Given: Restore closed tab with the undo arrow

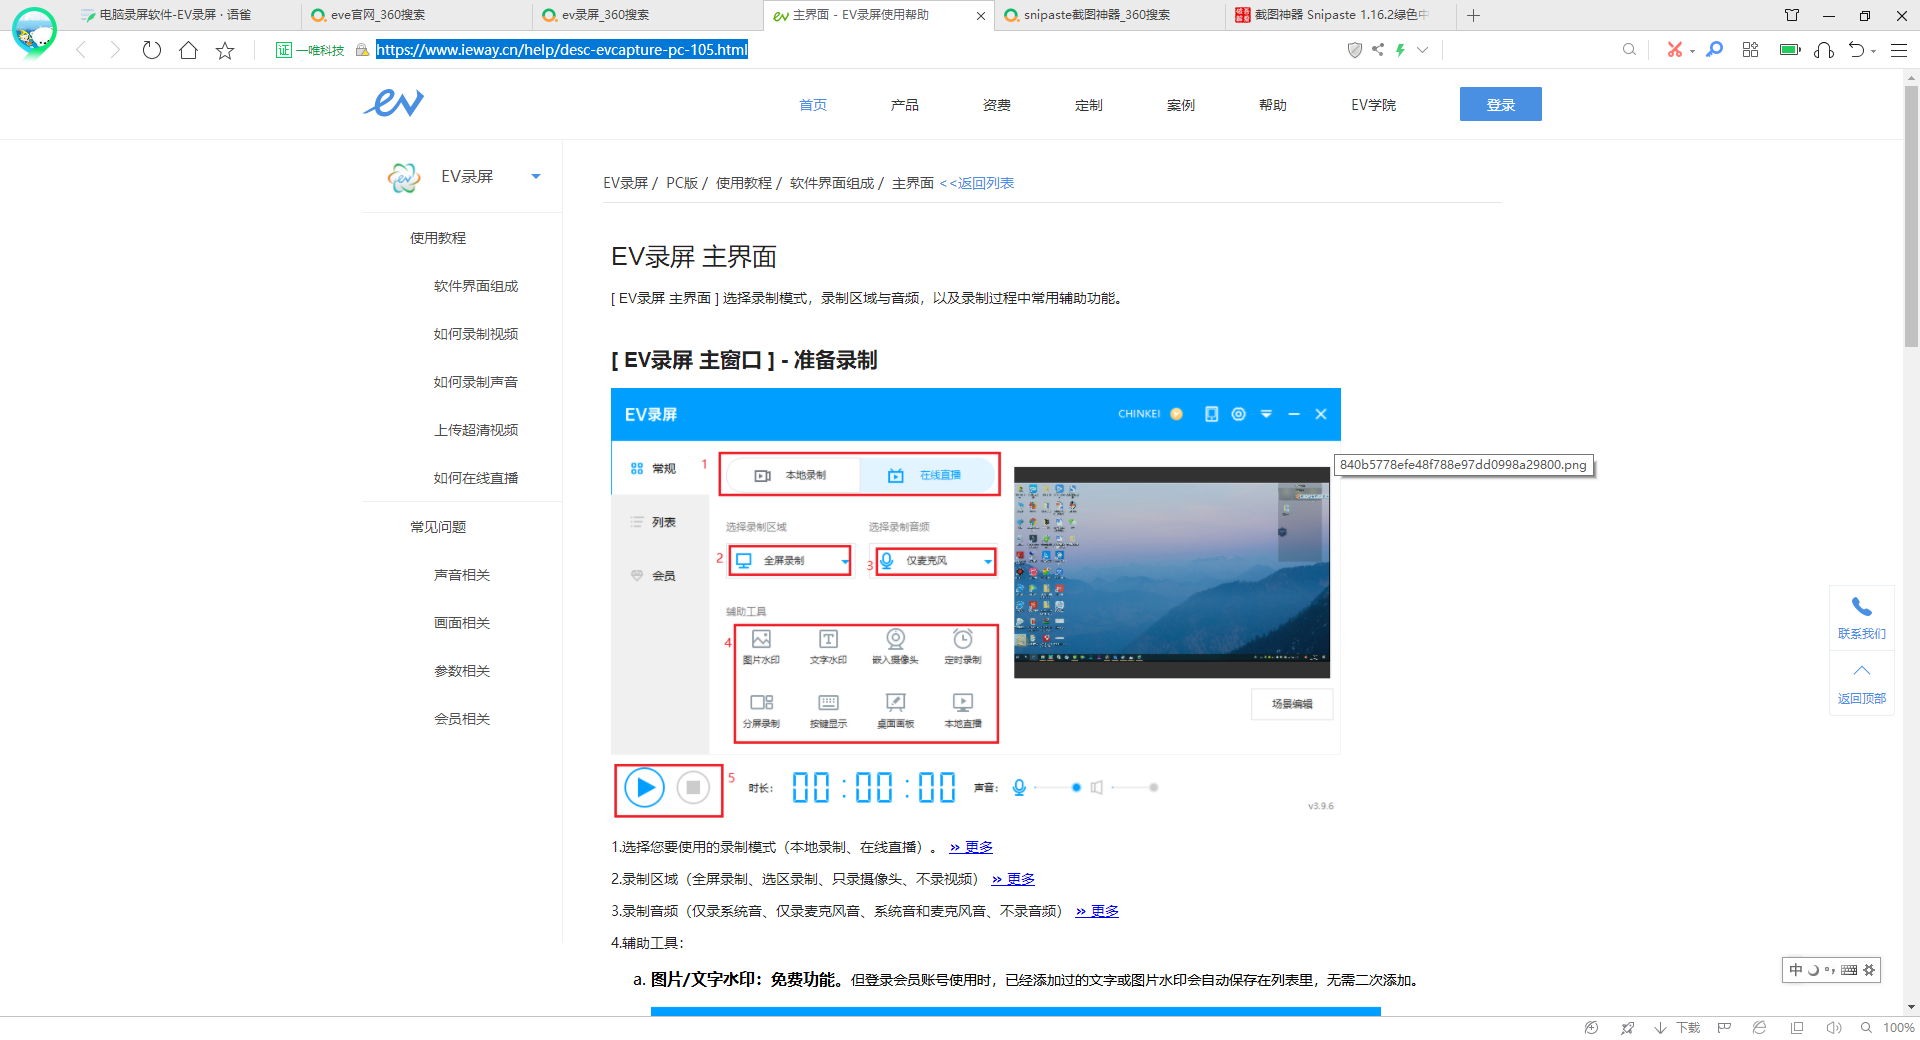Looking at the screenshot, I should [x=1857, y=49].
